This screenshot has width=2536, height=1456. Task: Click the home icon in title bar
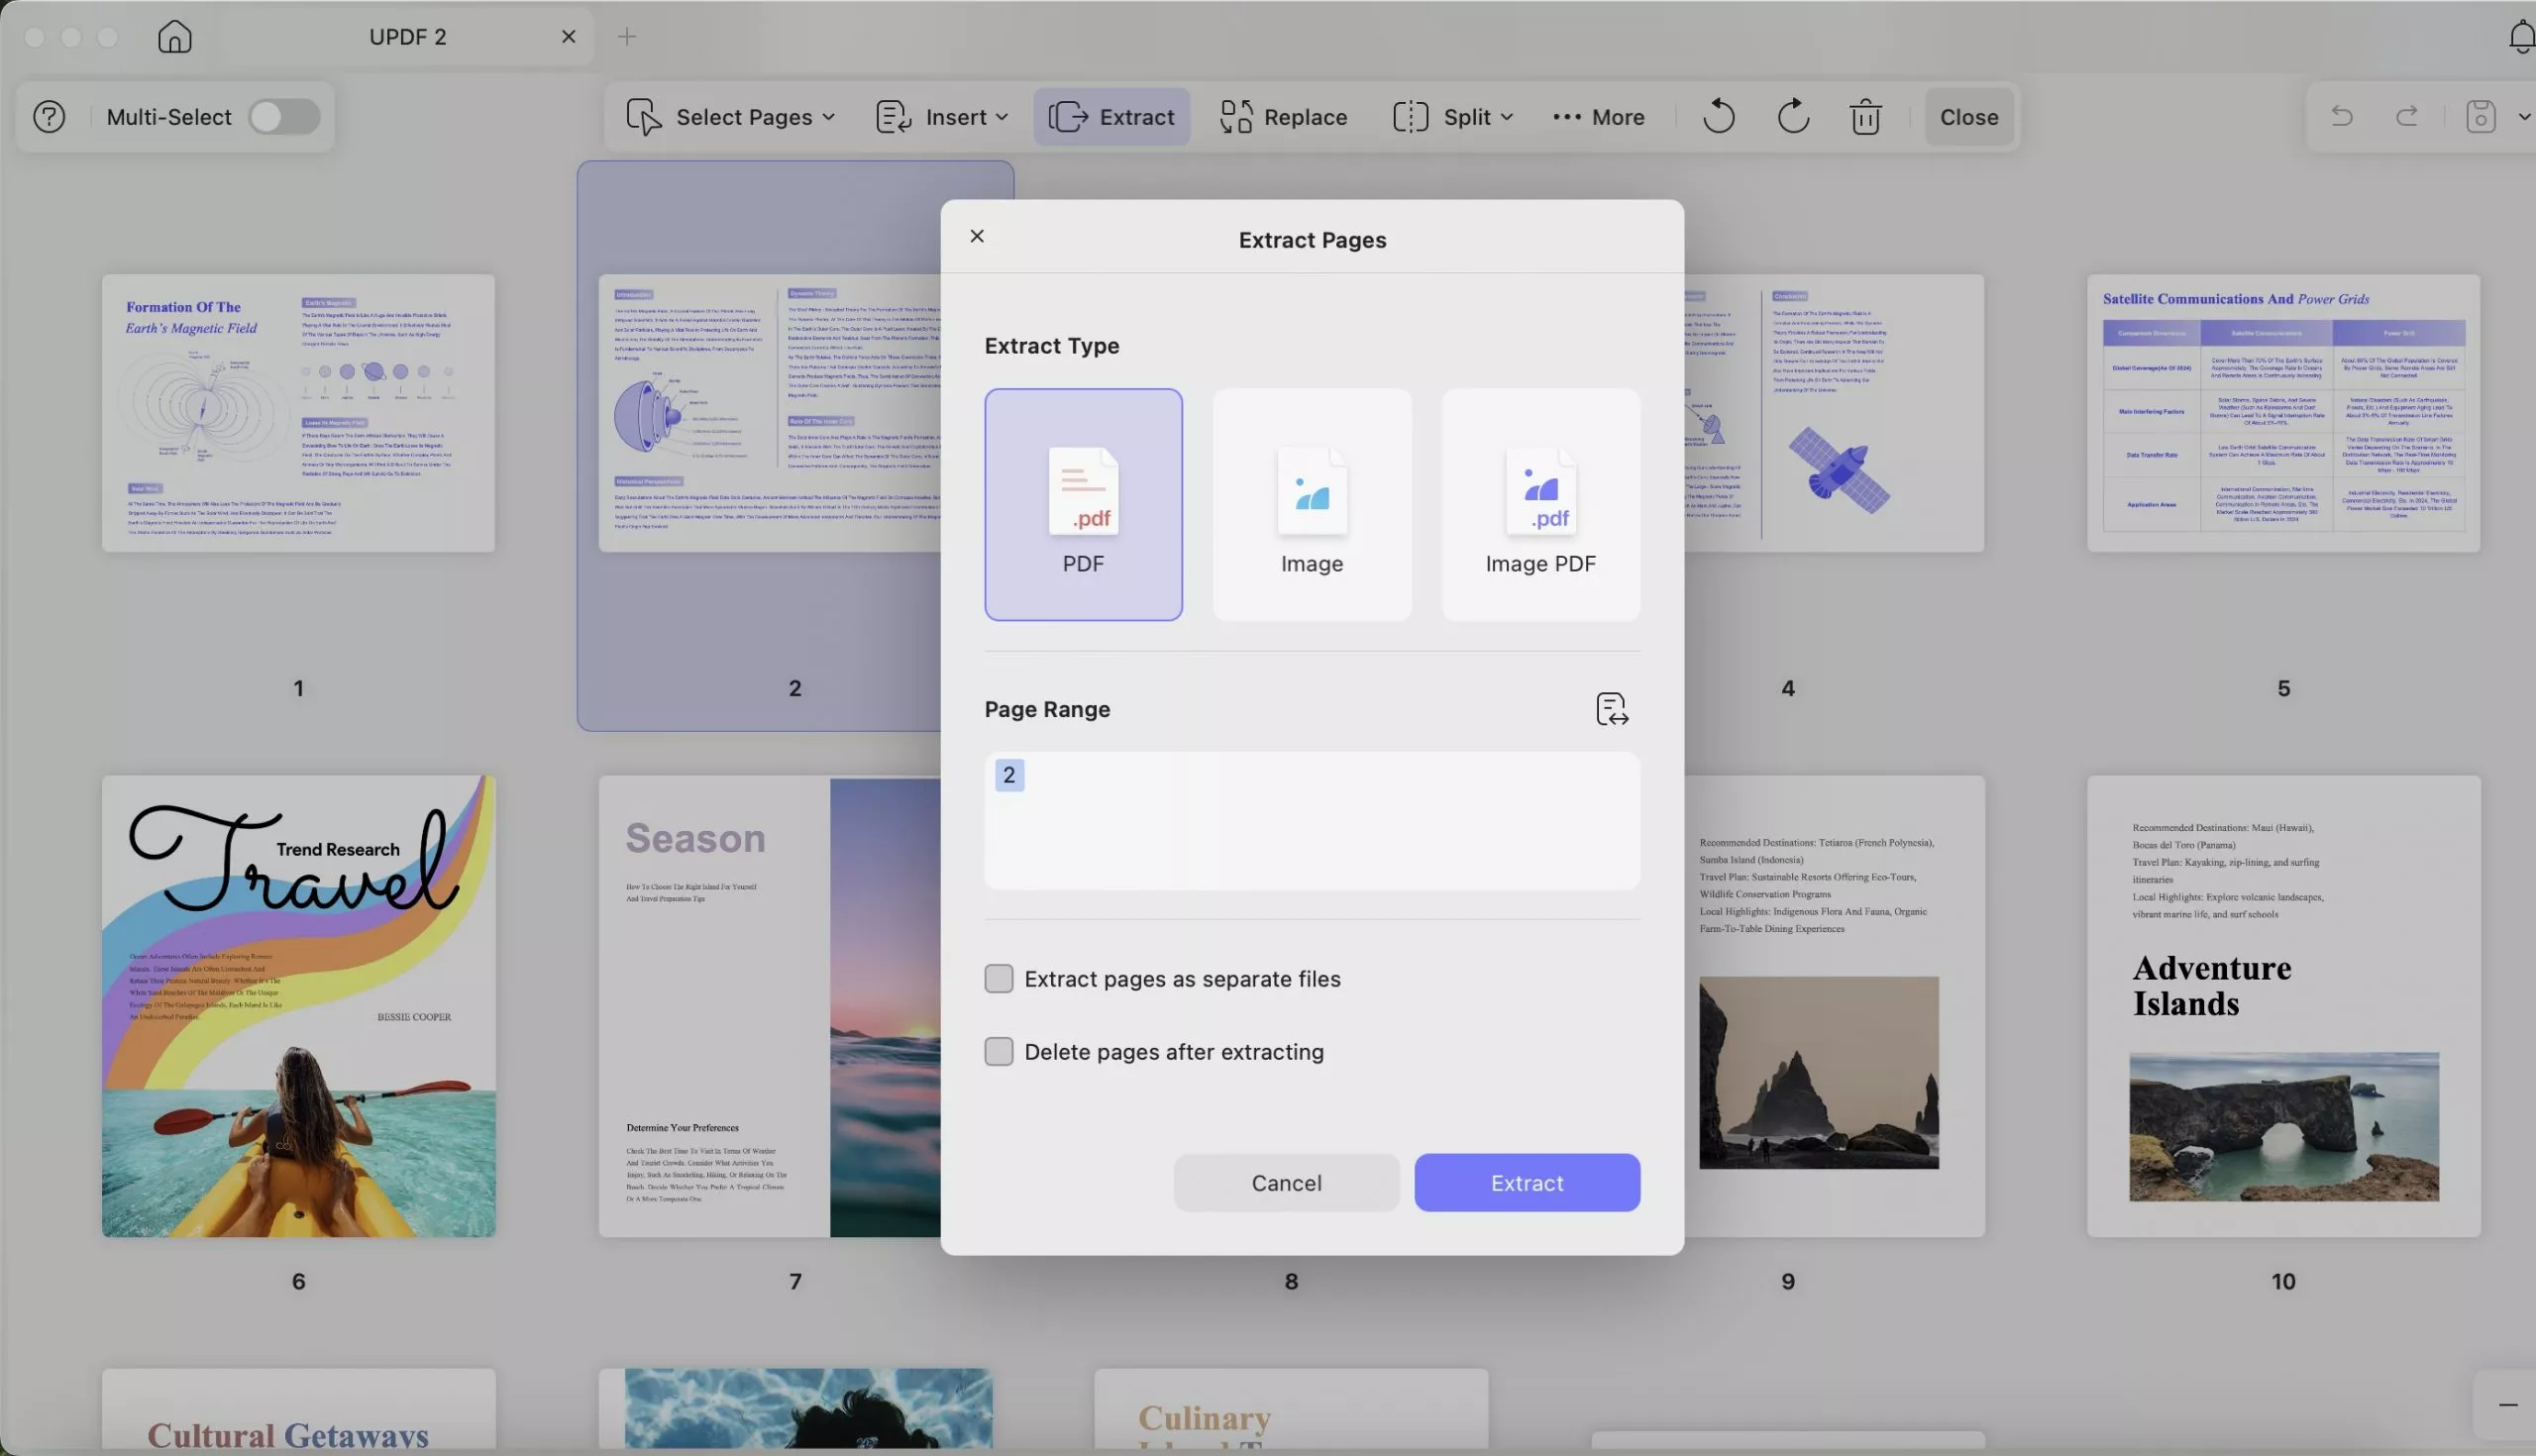click(175, 37)
